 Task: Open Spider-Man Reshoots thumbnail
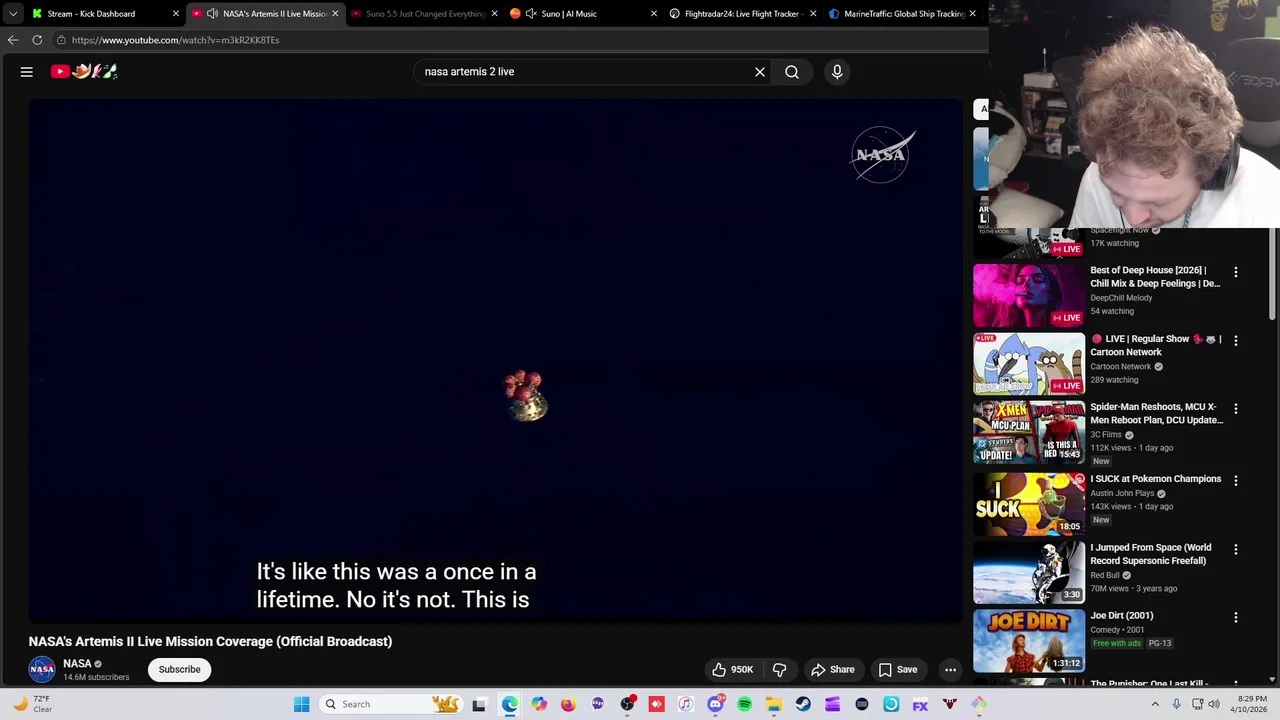click(1029, 433)
